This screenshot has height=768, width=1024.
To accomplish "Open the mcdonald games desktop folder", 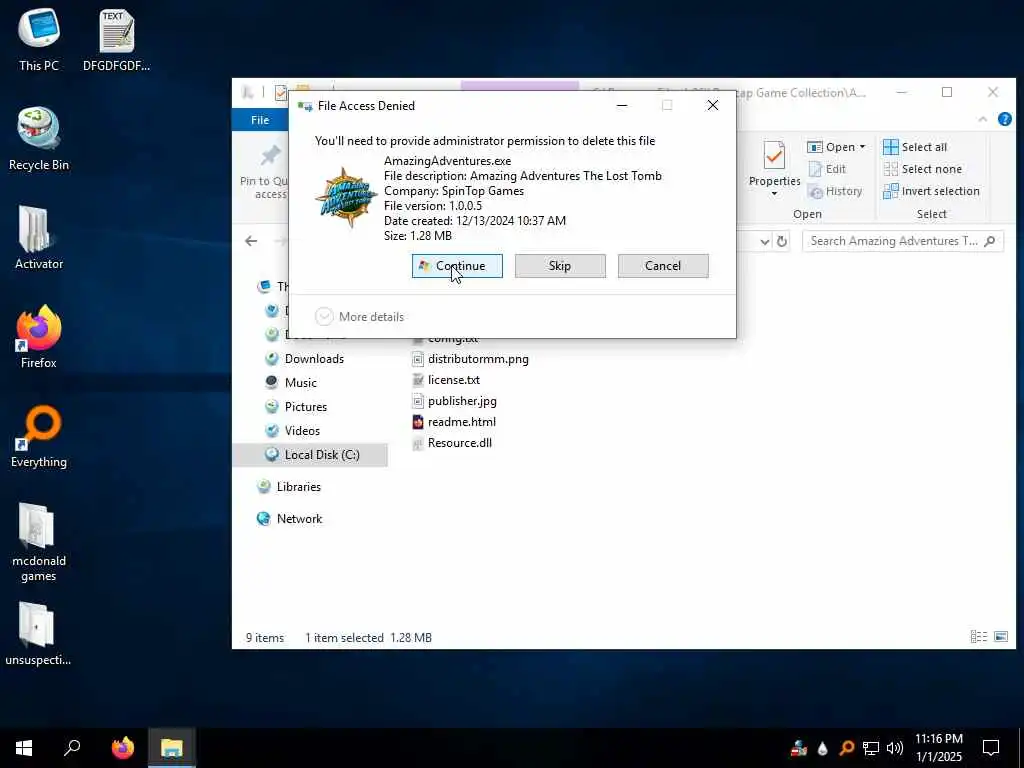I will click(x=39, y=542).
